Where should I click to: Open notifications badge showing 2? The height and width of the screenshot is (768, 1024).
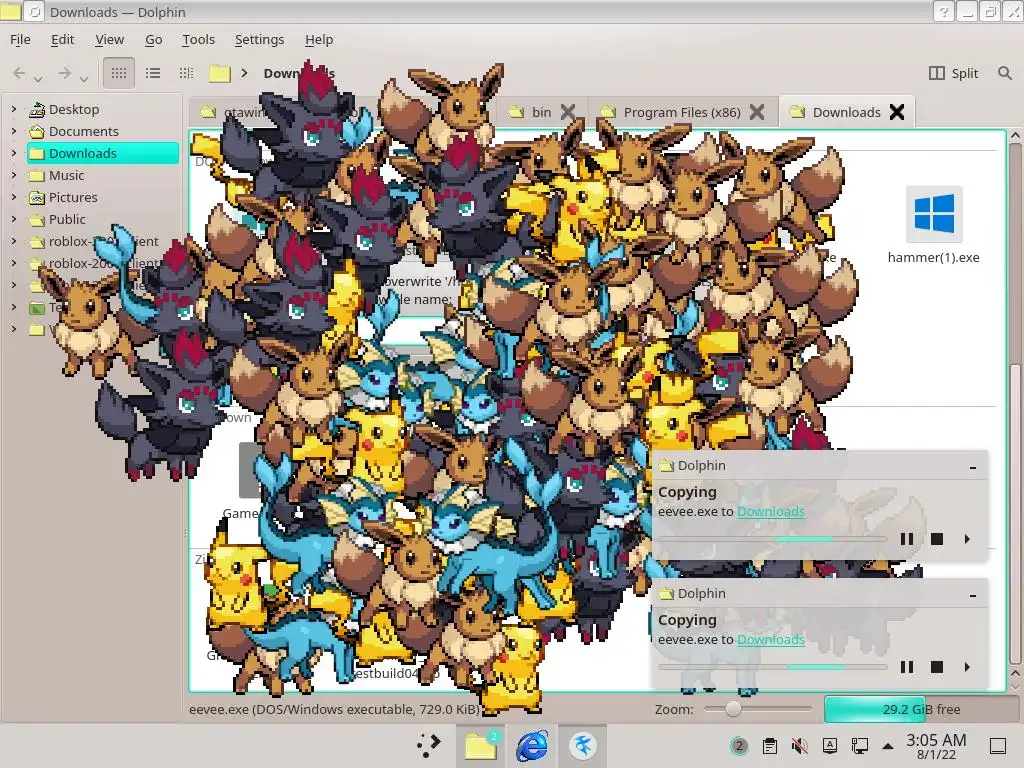739,746
